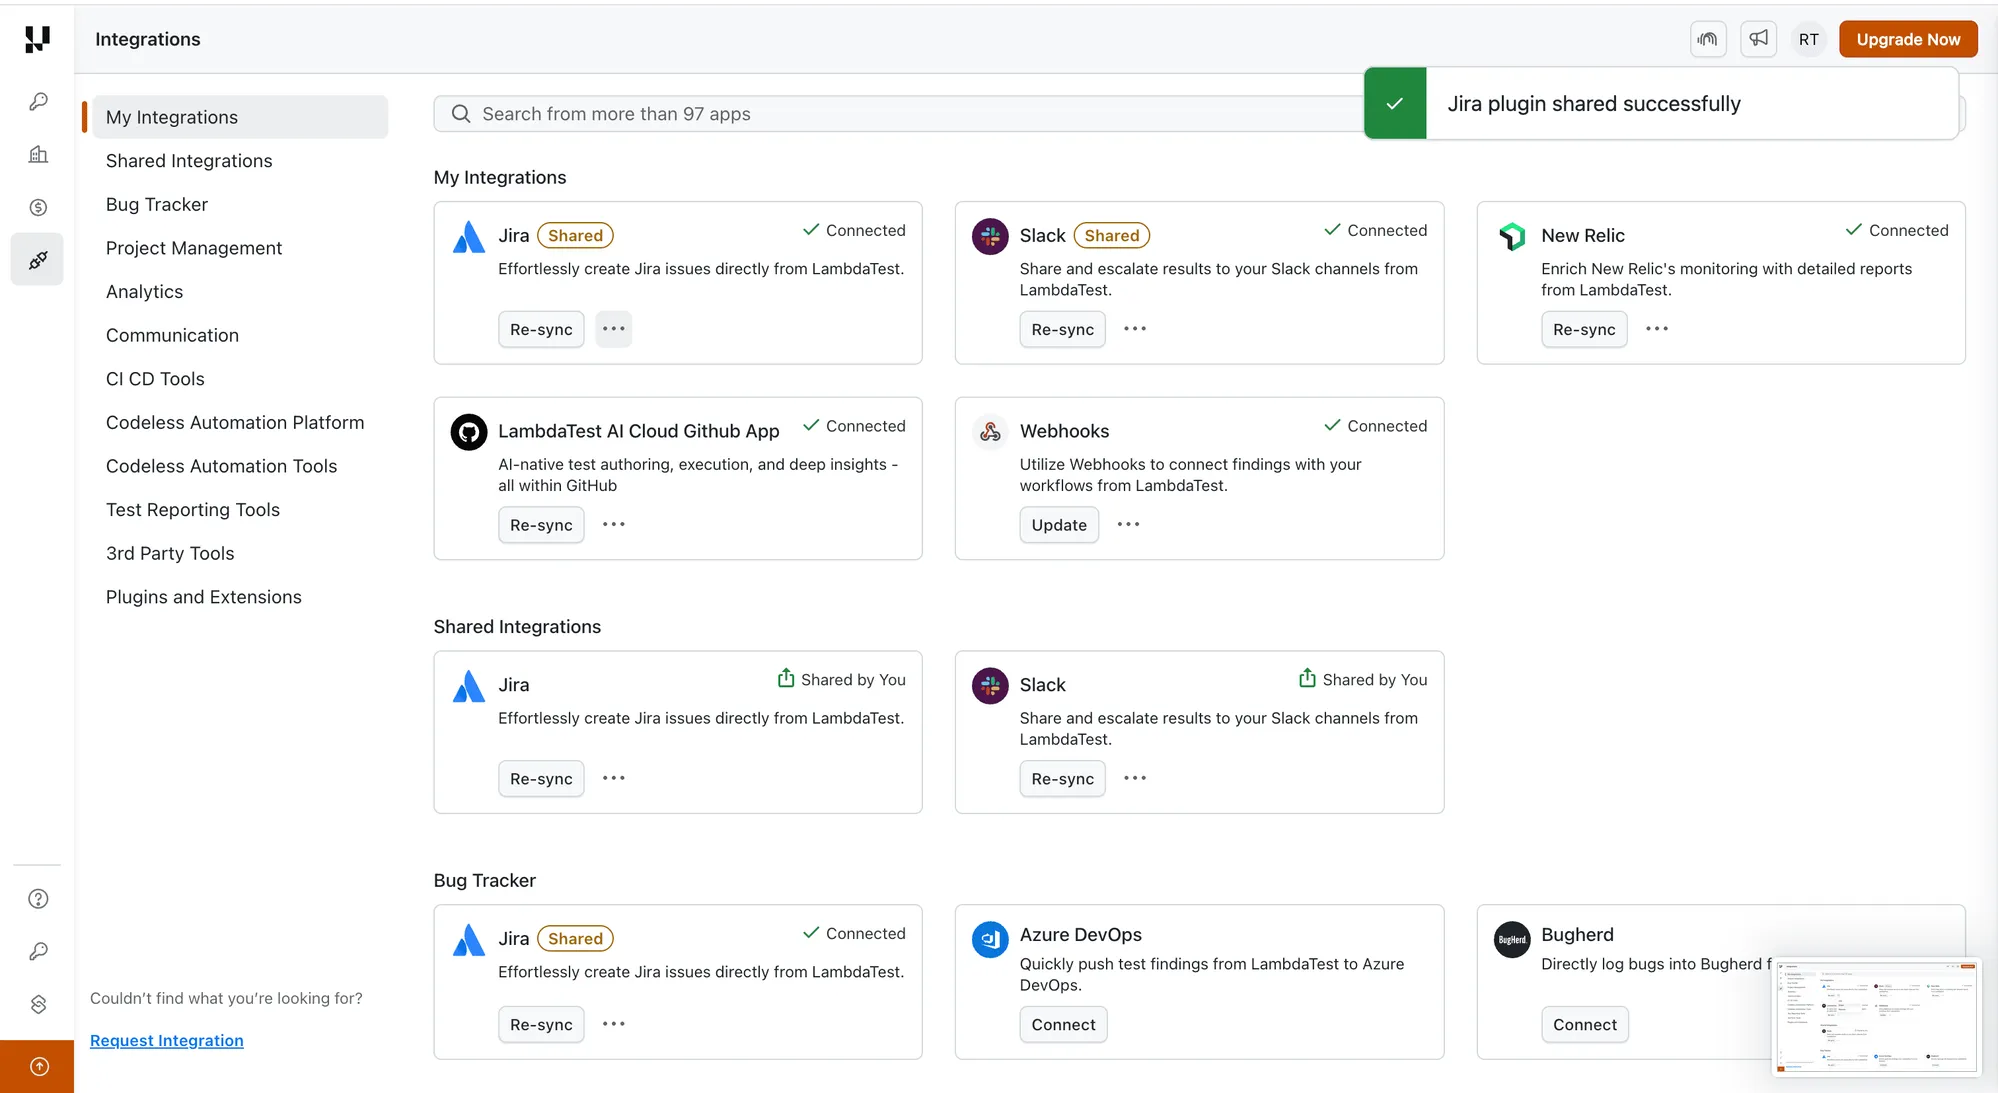This screenshot has height=1093, width=1998.
Task: Re-sync Slack in My Integrations
Action: point(1062,329)
